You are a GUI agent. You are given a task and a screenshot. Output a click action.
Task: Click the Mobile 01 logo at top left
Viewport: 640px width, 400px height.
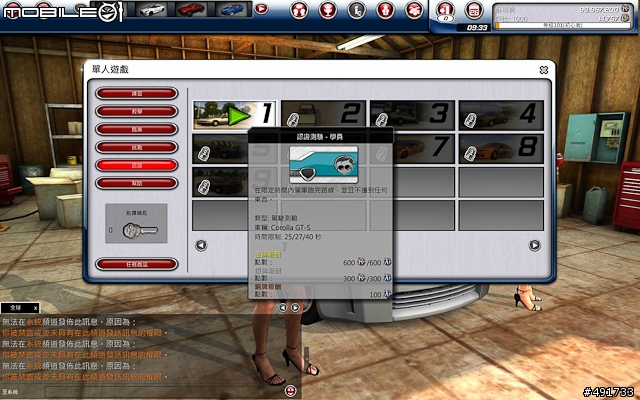coord(62,11)
